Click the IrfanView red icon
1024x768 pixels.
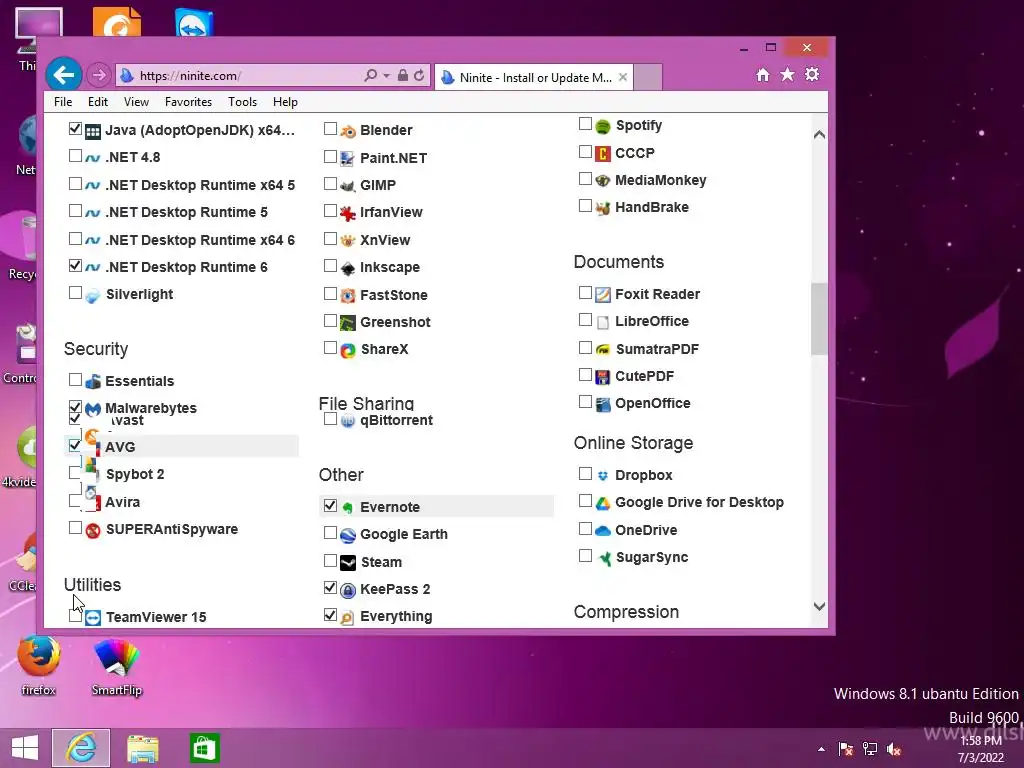coord(348,213)
